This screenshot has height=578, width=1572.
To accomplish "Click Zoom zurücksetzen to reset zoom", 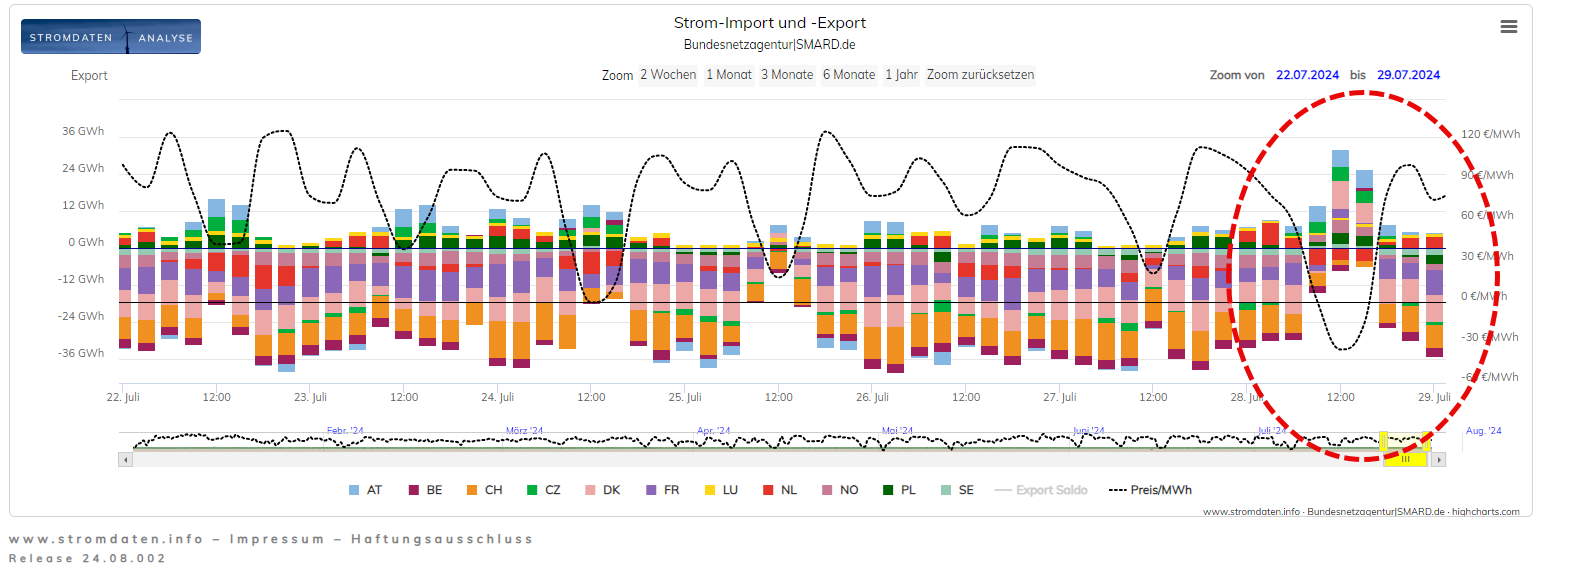I will pos(980,75).
